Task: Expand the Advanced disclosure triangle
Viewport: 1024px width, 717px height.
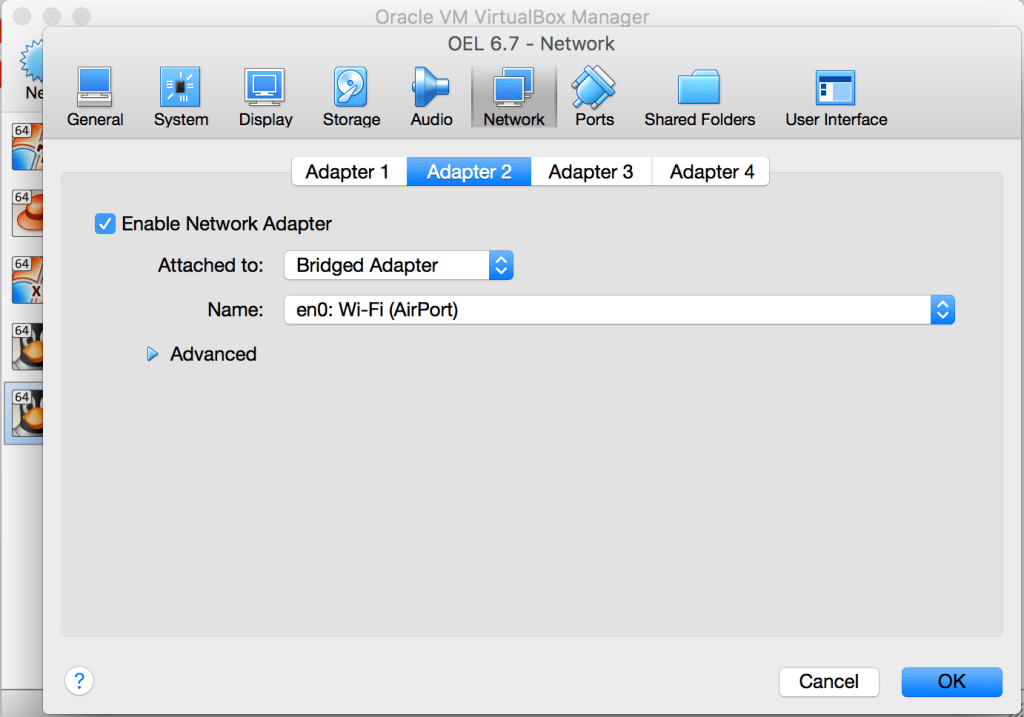Action: [x=152, y=354]
